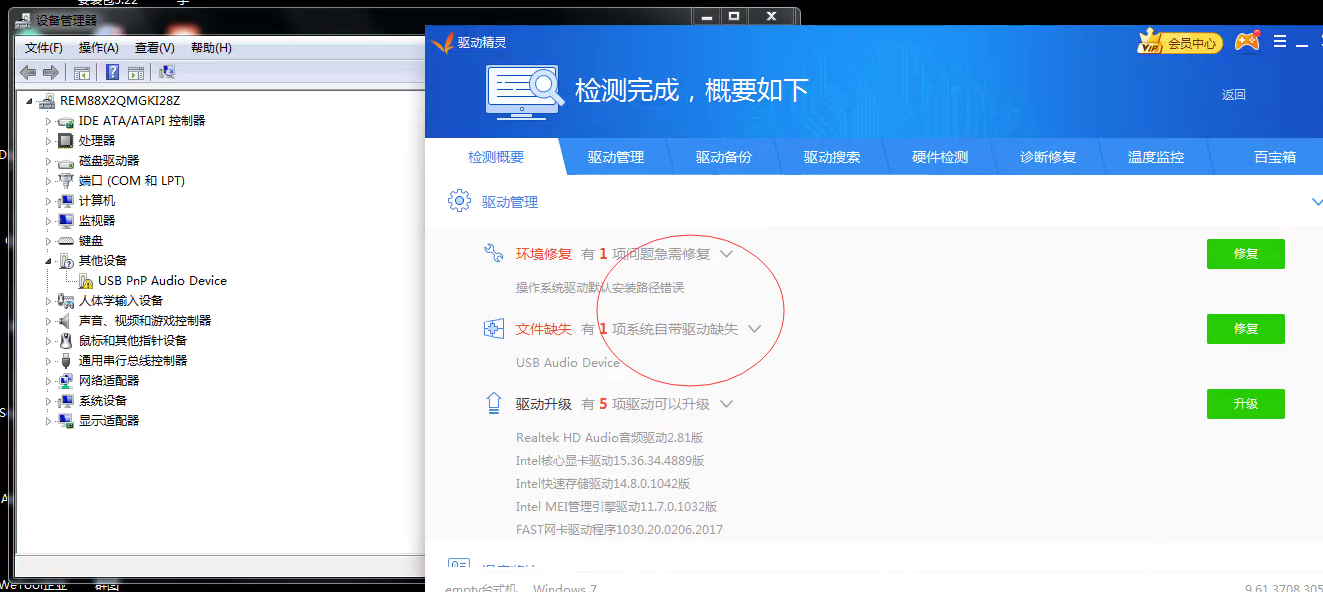Toggle the console tree pane icon in Device Manager
Screen dimensions: 1323x592
pyautogui.click(x=82, y=72)
